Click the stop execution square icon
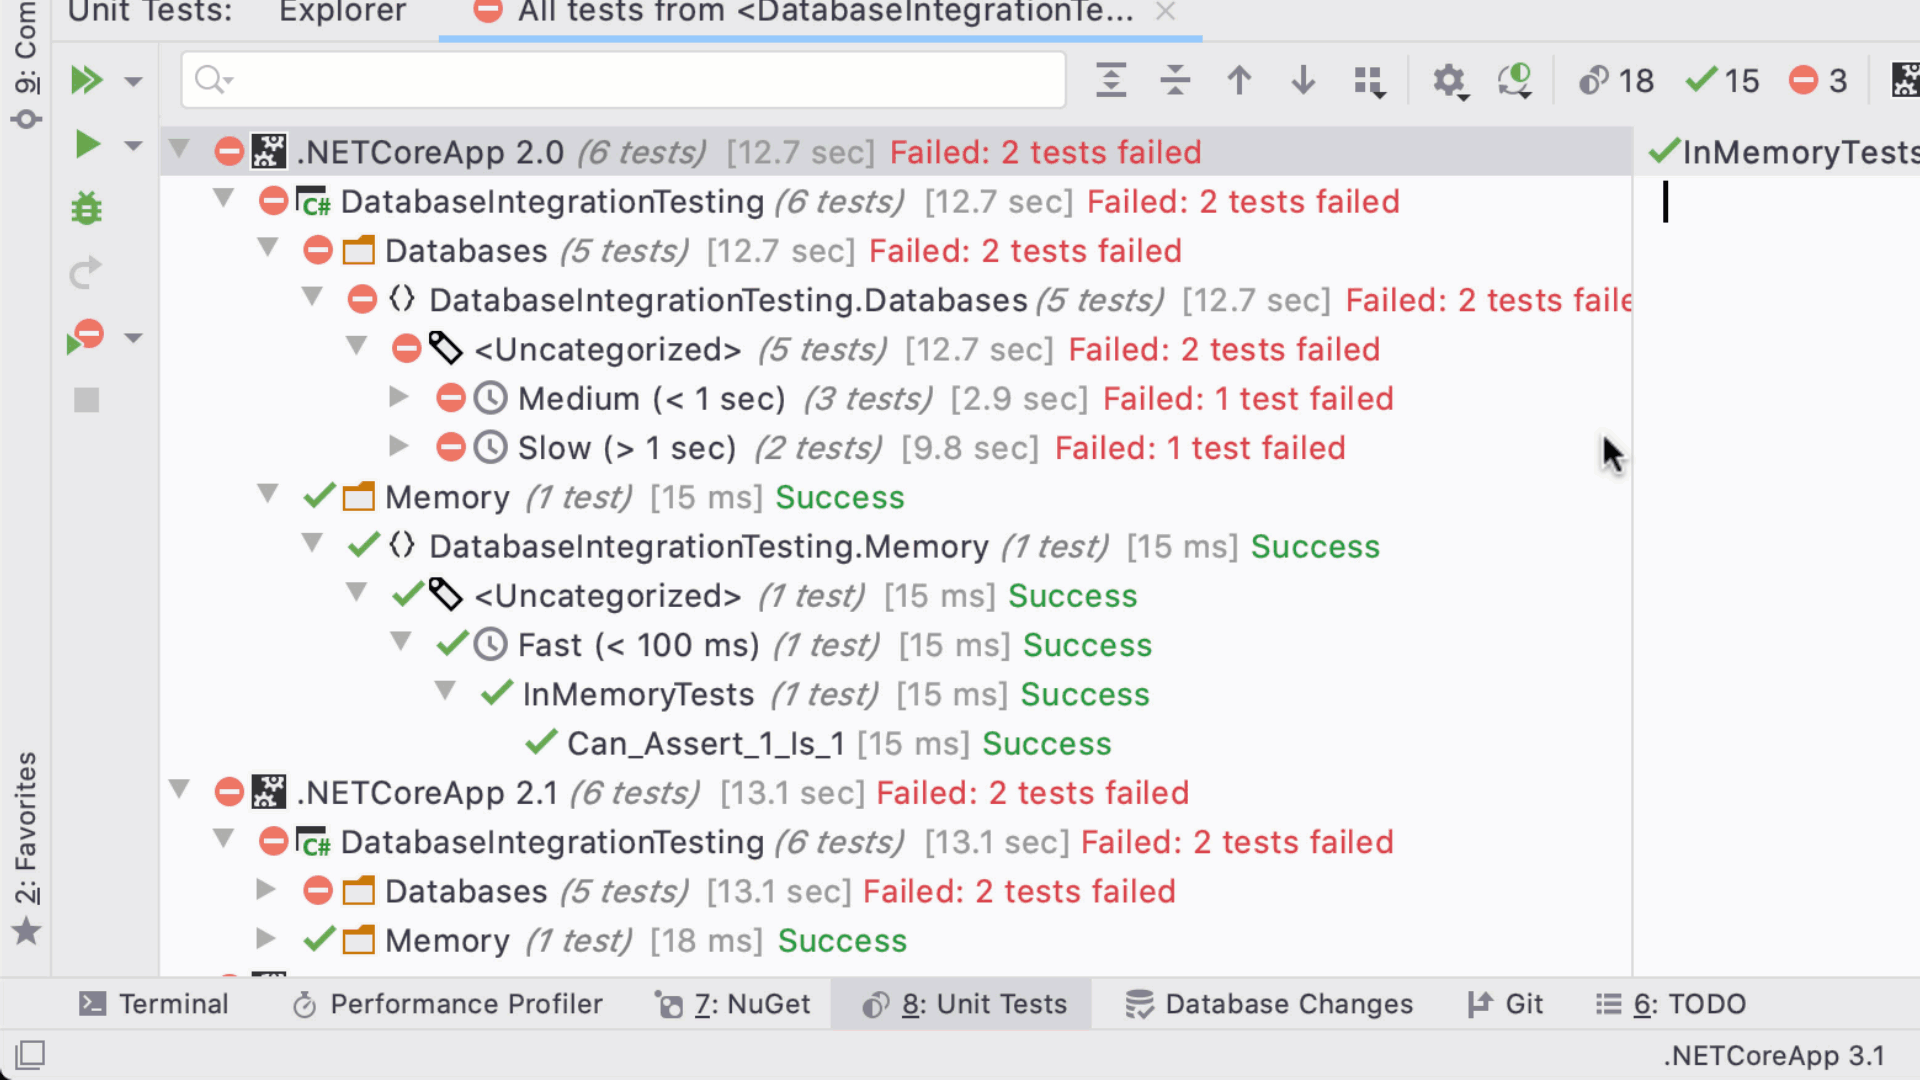The image size is (1920, 1080). pyautogui.click(x=87, y=400)
